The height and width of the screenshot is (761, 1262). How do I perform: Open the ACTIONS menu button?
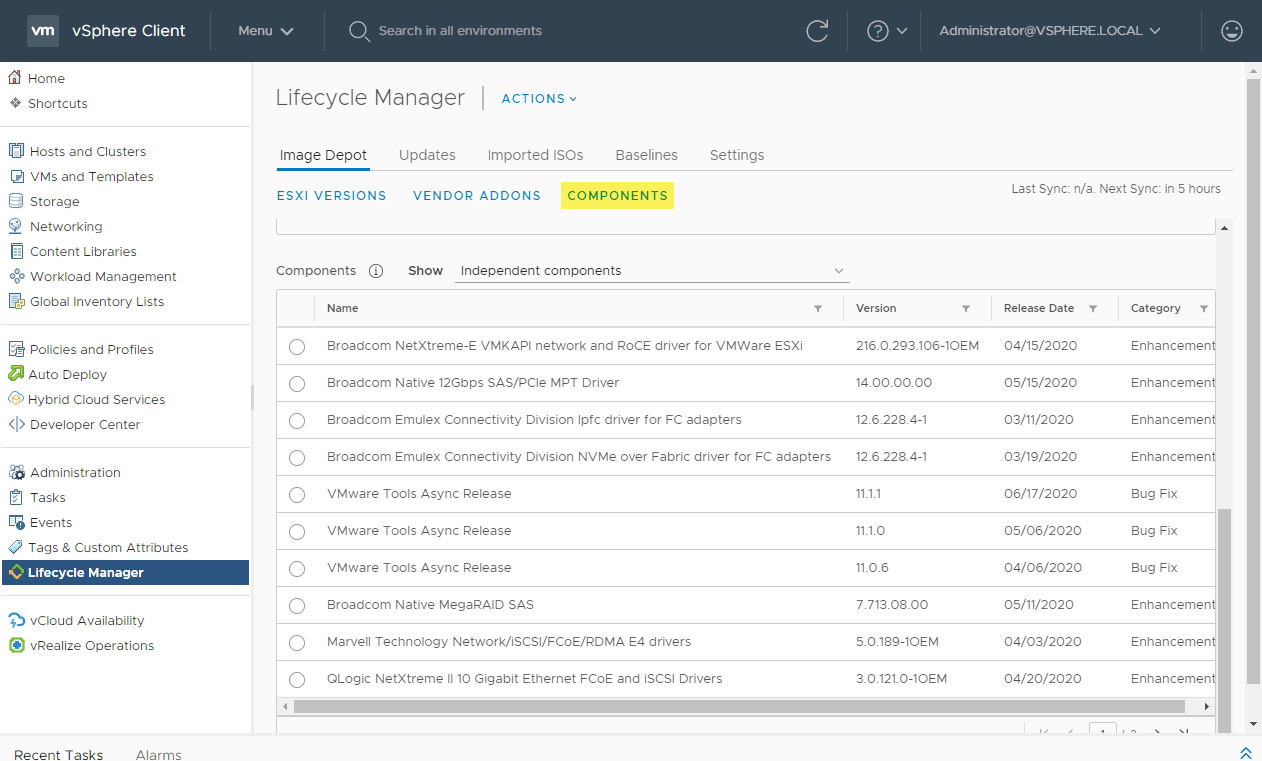(x=539, y=99)
